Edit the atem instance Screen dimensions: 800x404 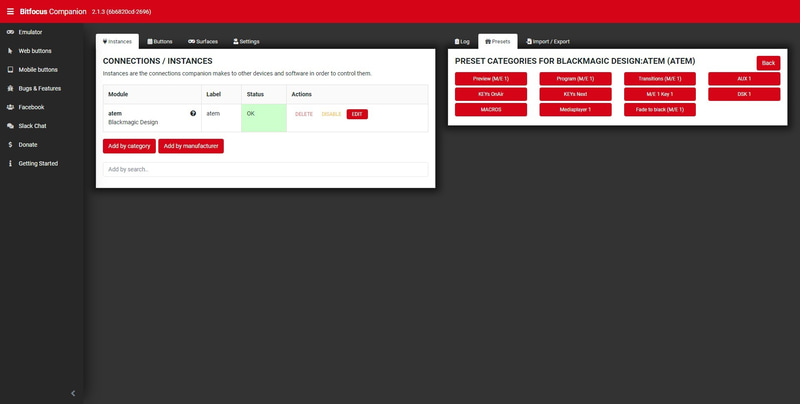click(357, 114)
